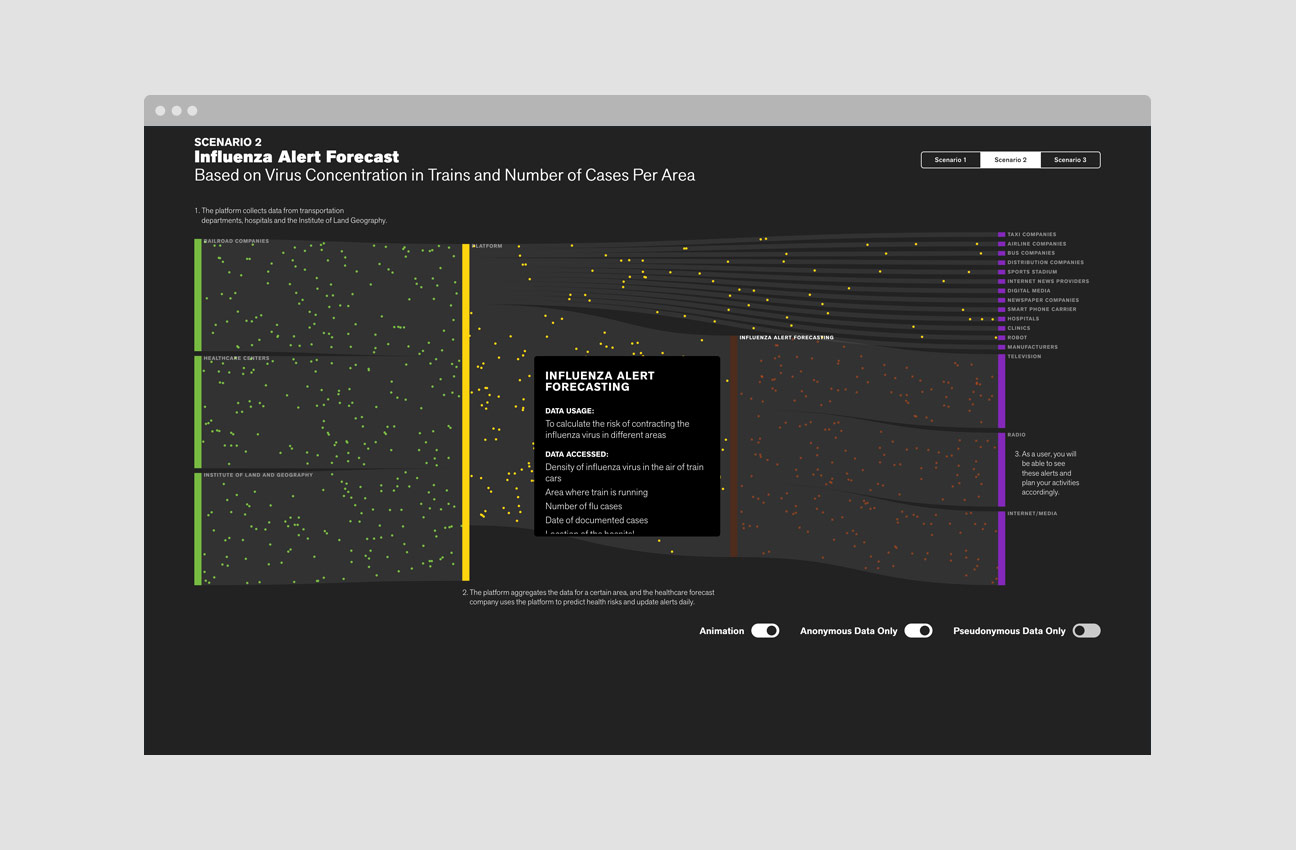Select the Taxi Companies node marker
The width and height of the screenshot is (1296, 850).
(1001, 235)
